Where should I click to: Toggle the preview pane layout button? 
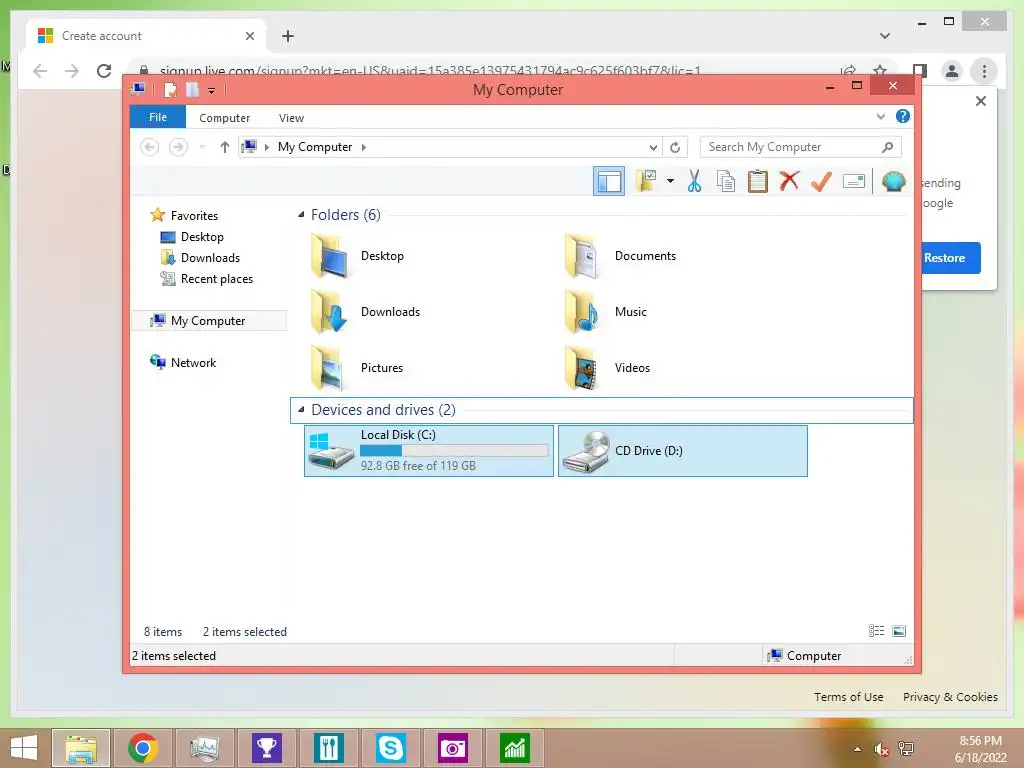[x=609, y=181]
